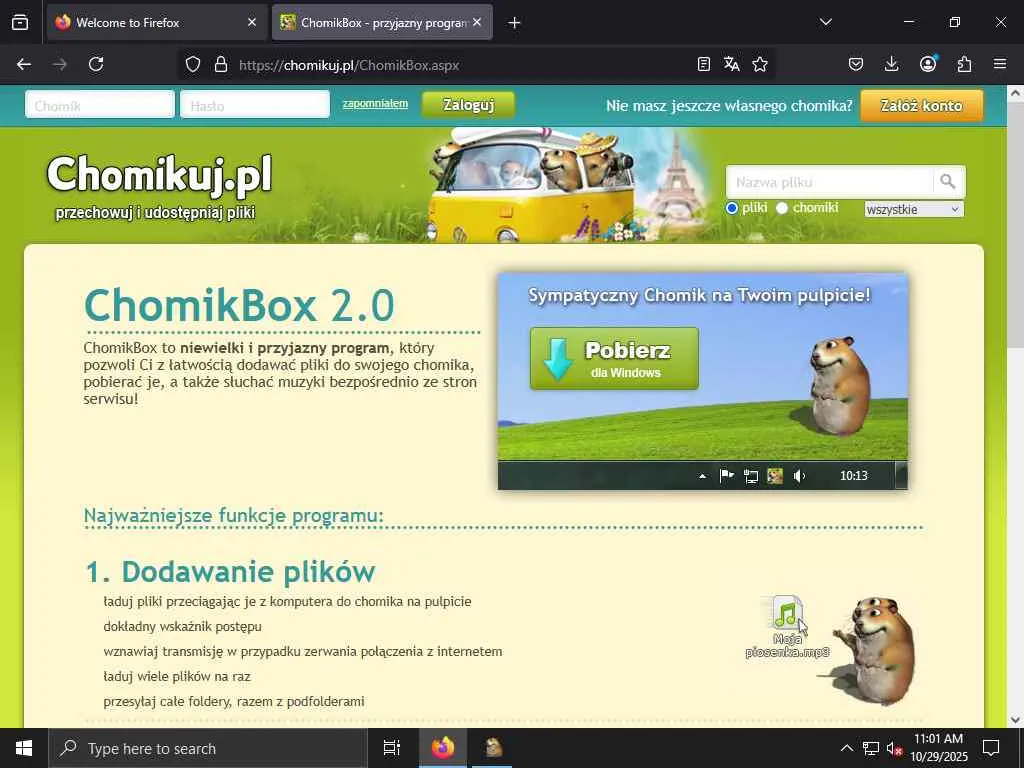This screenshot has width=1024, height=768.
Task: Click Najważniejsze funkcje programu heading
Action: click(233, 515)
